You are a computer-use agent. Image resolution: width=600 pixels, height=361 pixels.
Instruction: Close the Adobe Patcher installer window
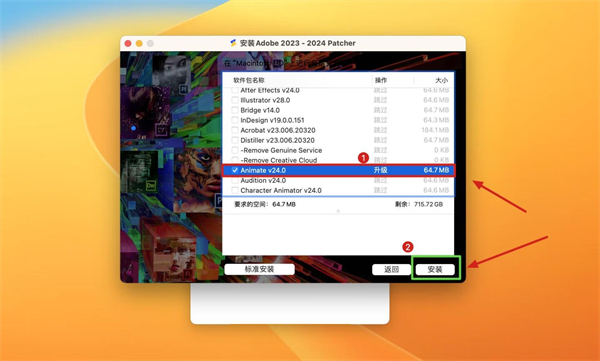pos(128,44)
